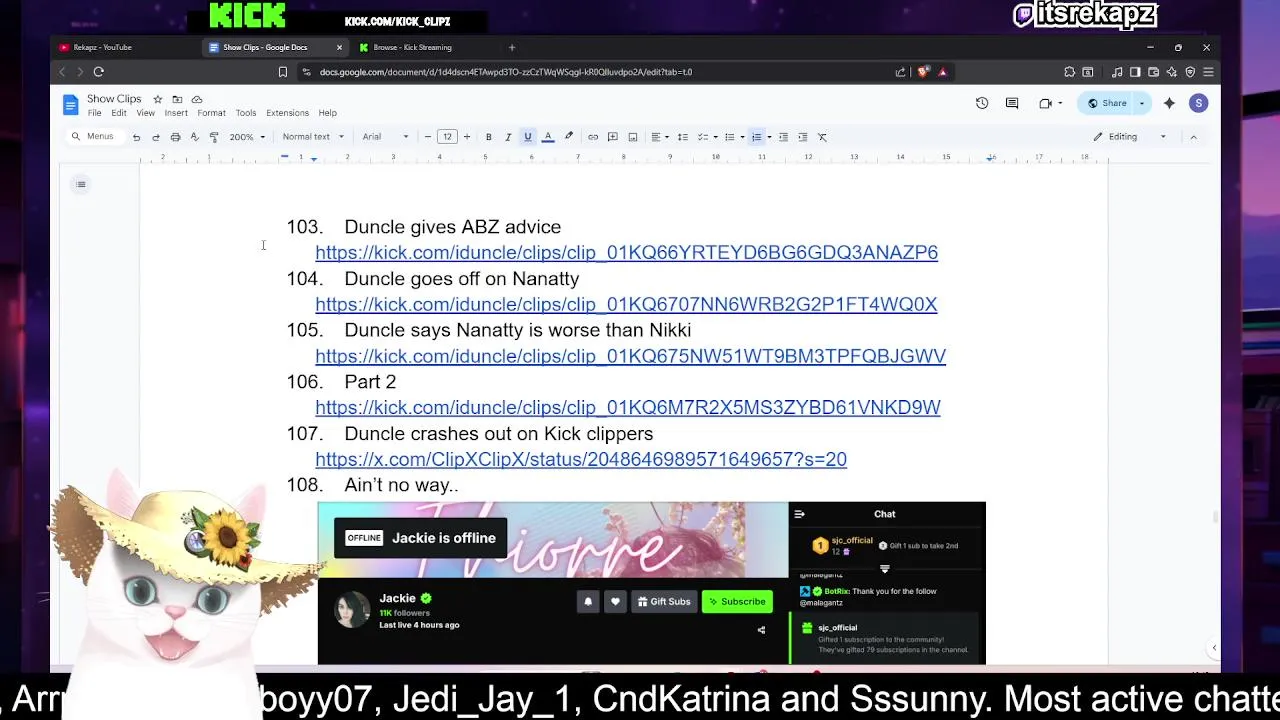Switch to the Rekapz - YouTube tab
This screenshot has height=720, width=1280.
coord(125,47)
